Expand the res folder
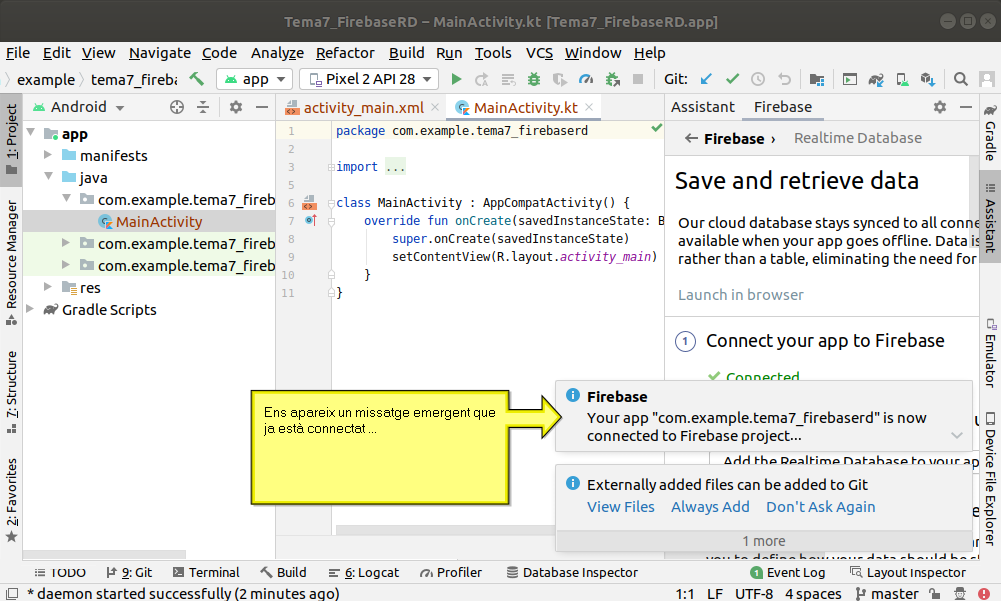 click(48, 287)
